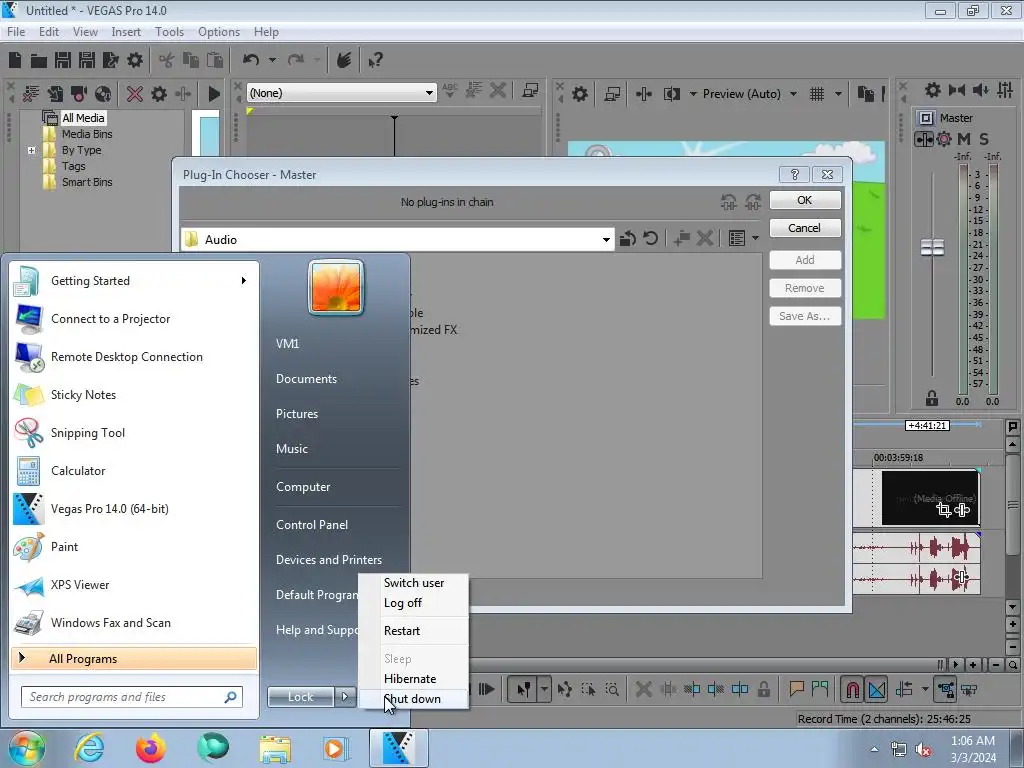Screen dimensions: 1024x768
Task: Click Move plug-in left in chain icon
Action: [x=729, y=202]
